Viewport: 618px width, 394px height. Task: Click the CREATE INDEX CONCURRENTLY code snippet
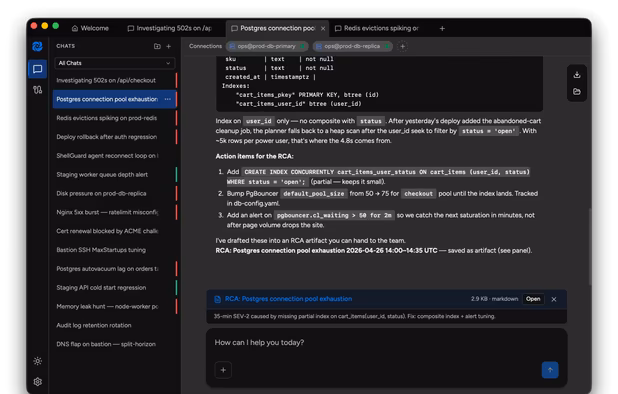pyautogui.click(x=378, y=177)
